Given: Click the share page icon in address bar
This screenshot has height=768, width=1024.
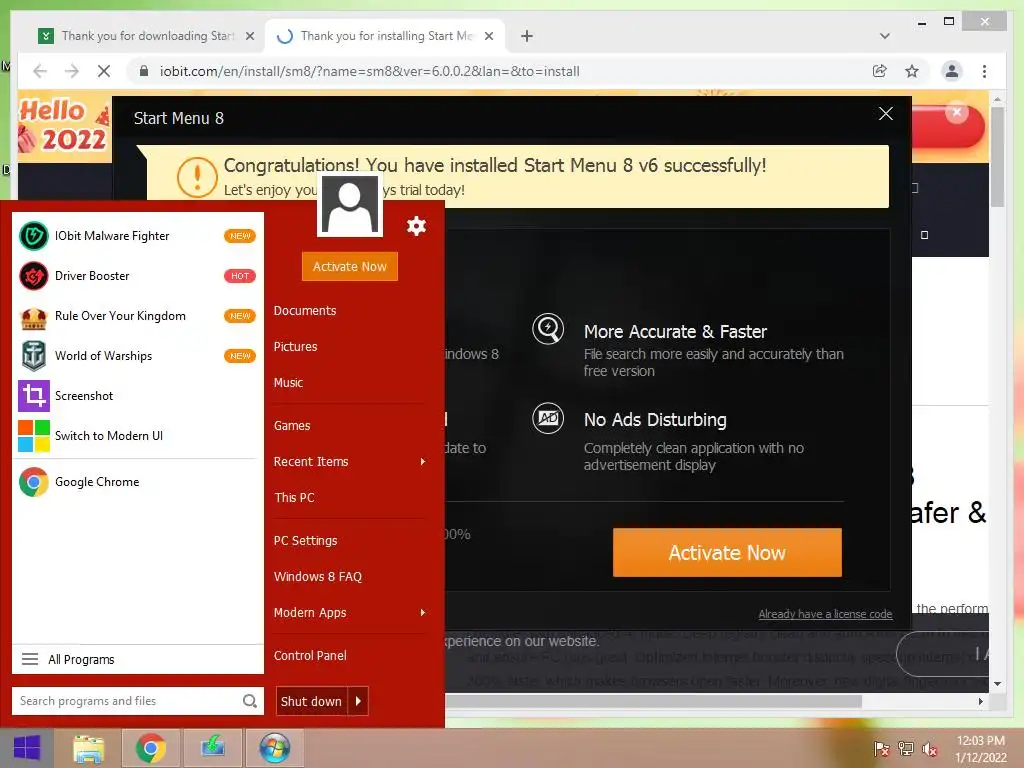Looking at the screenshot, I should 880,71.
